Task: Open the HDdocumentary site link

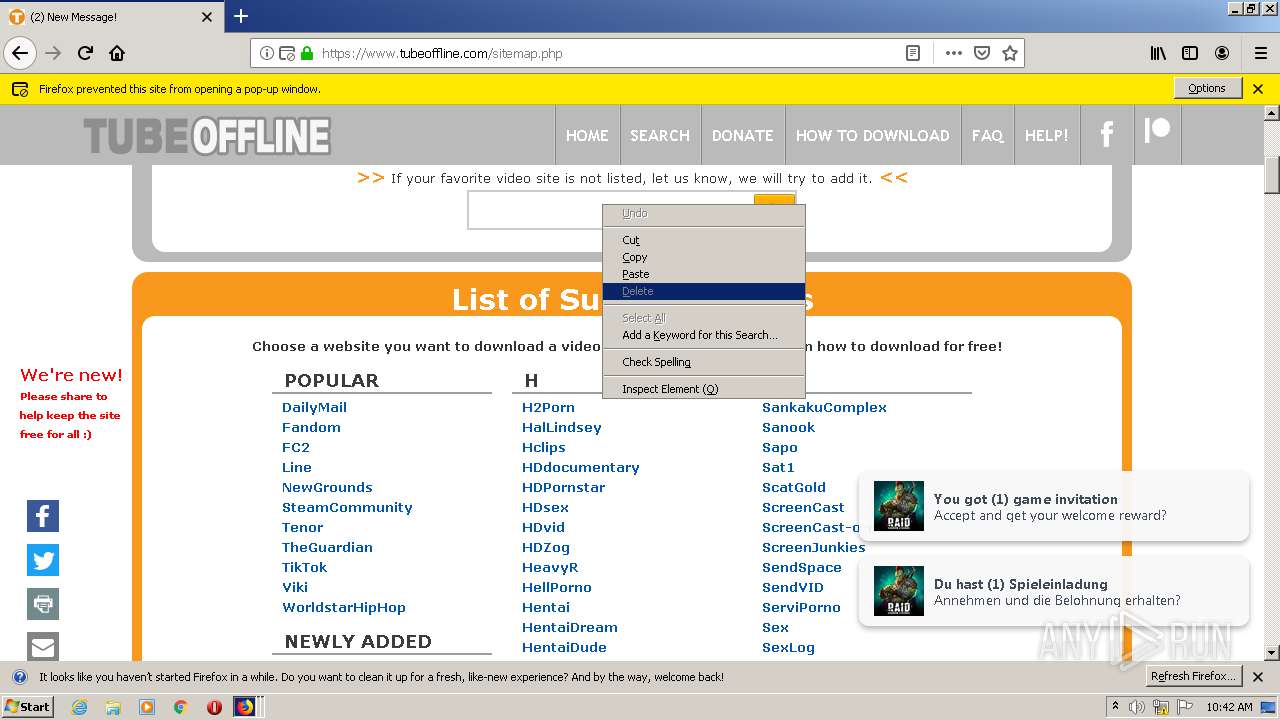Action: [581, 467]
